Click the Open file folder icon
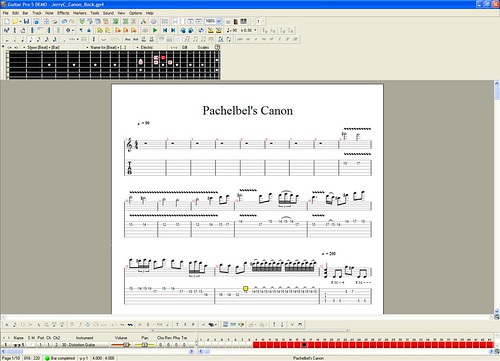Viewport: 500px width, 361px height. pyautogui.click(x=15, y=21)
